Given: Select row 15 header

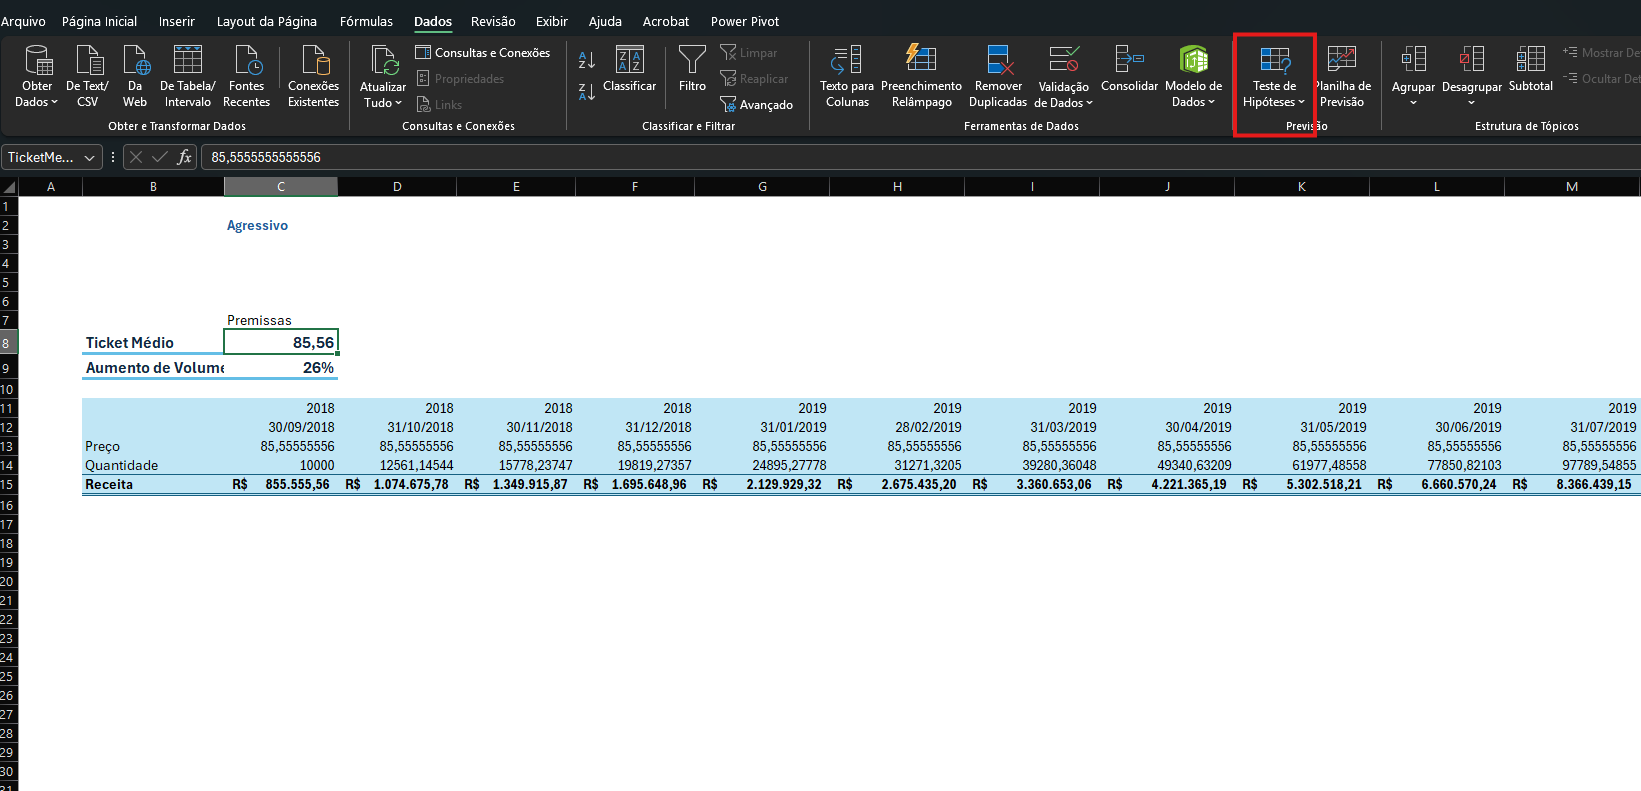Looking at the screenshot, I should pos(8,484).
